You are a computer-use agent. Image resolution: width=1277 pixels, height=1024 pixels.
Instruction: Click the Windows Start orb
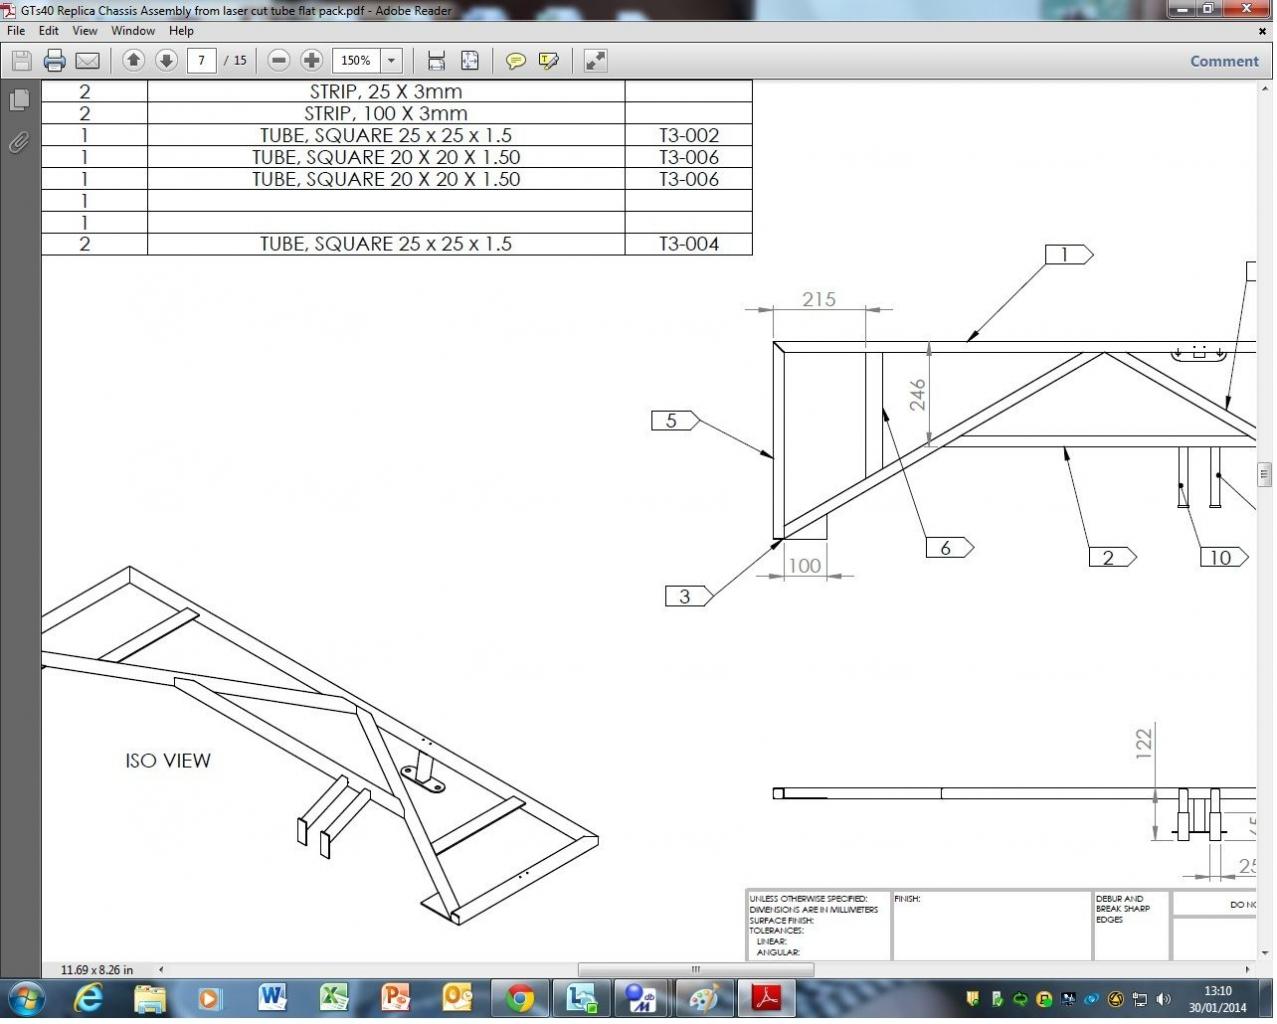click(x=26, y=998)
